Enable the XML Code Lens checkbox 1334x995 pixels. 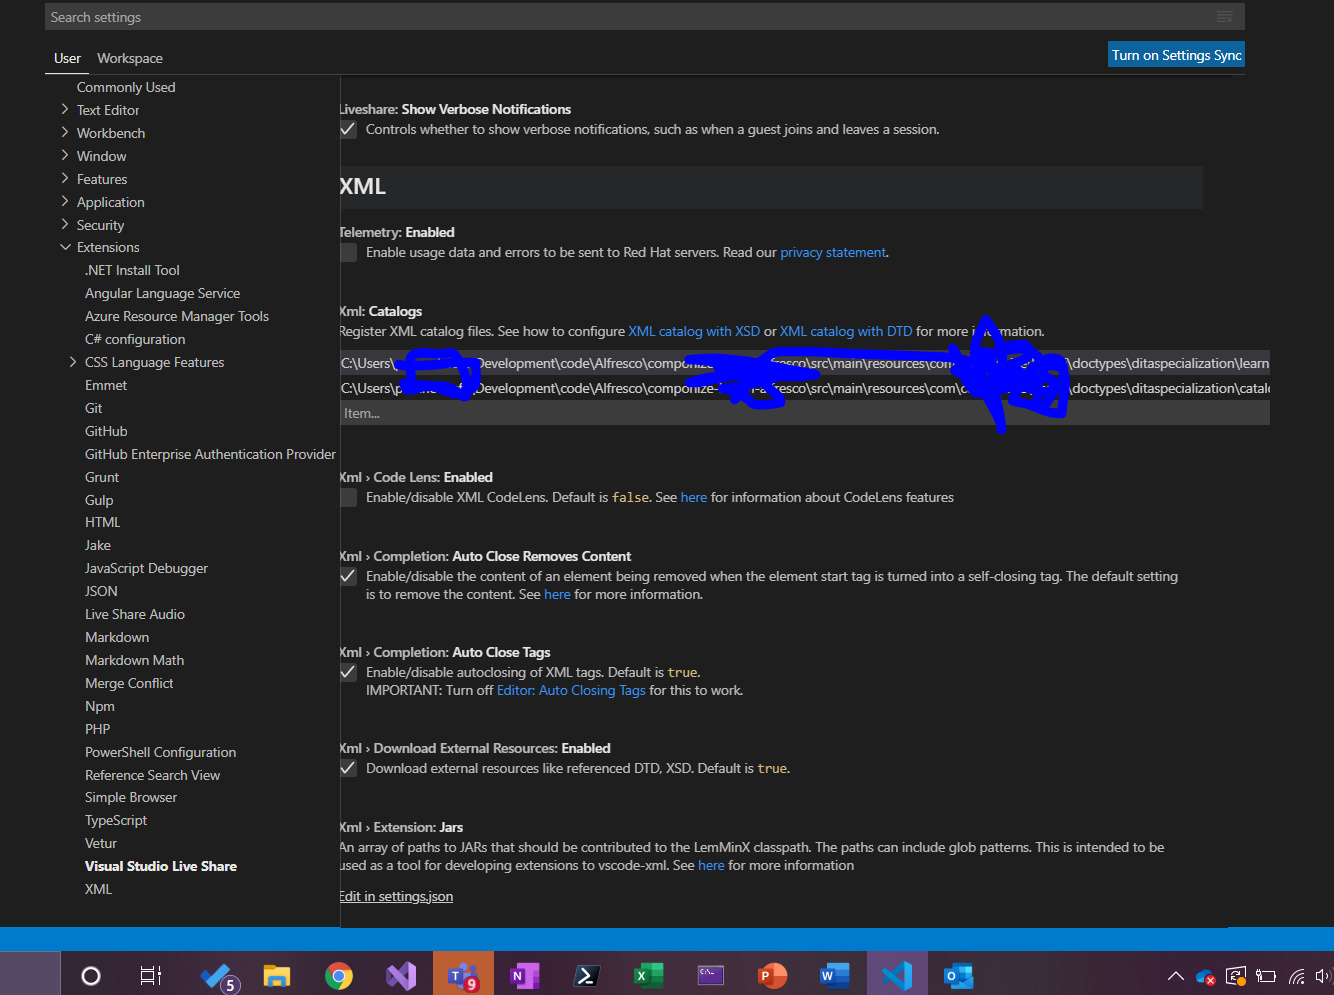coord(348,498)
